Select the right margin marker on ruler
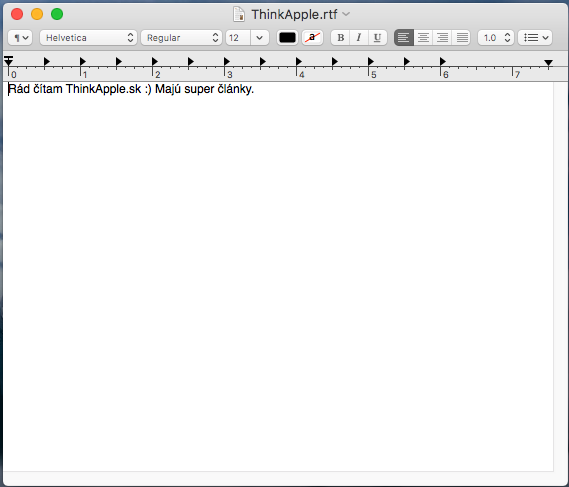The image size is (569, 487). pos(548,63)
